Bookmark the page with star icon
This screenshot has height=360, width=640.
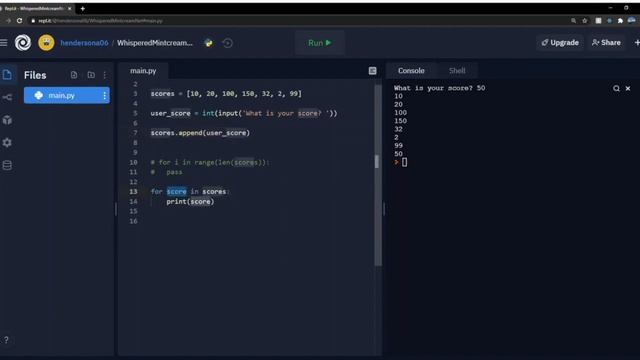[x=584, y=20]
